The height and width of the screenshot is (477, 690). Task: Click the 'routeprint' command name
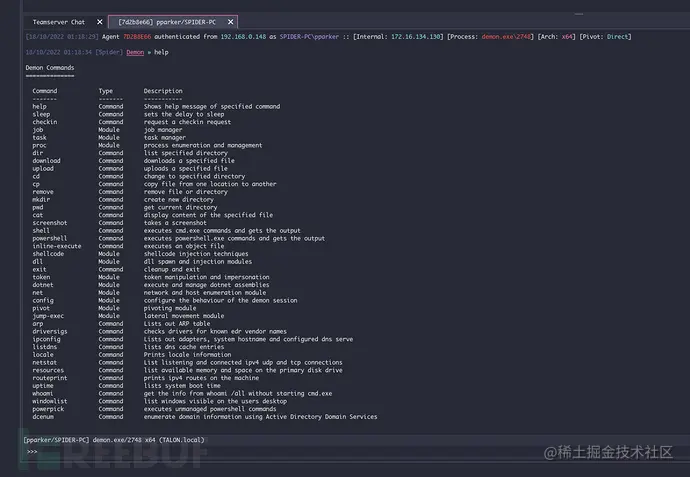coord(50,378)
